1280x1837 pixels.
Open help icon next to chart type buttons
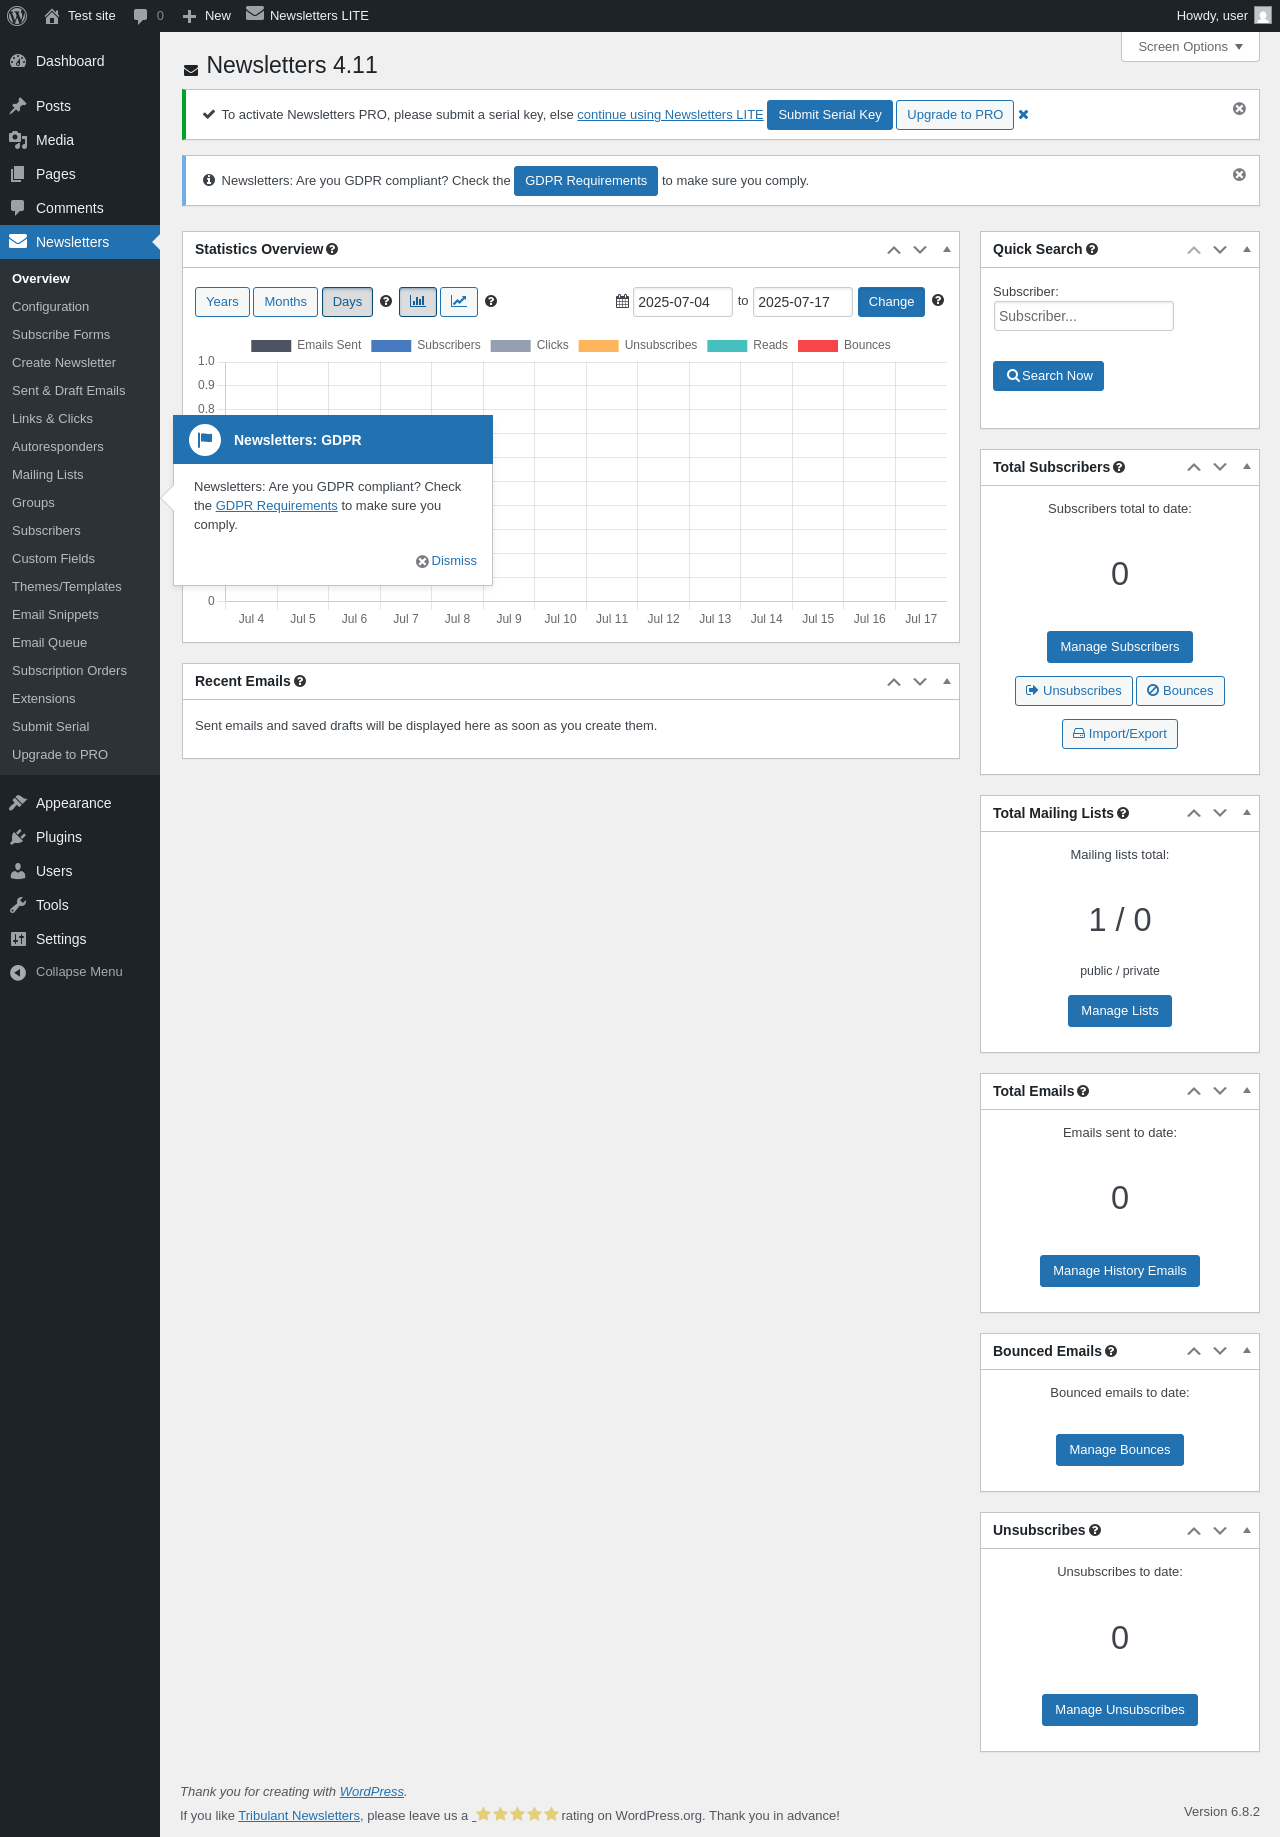[491, 301]
